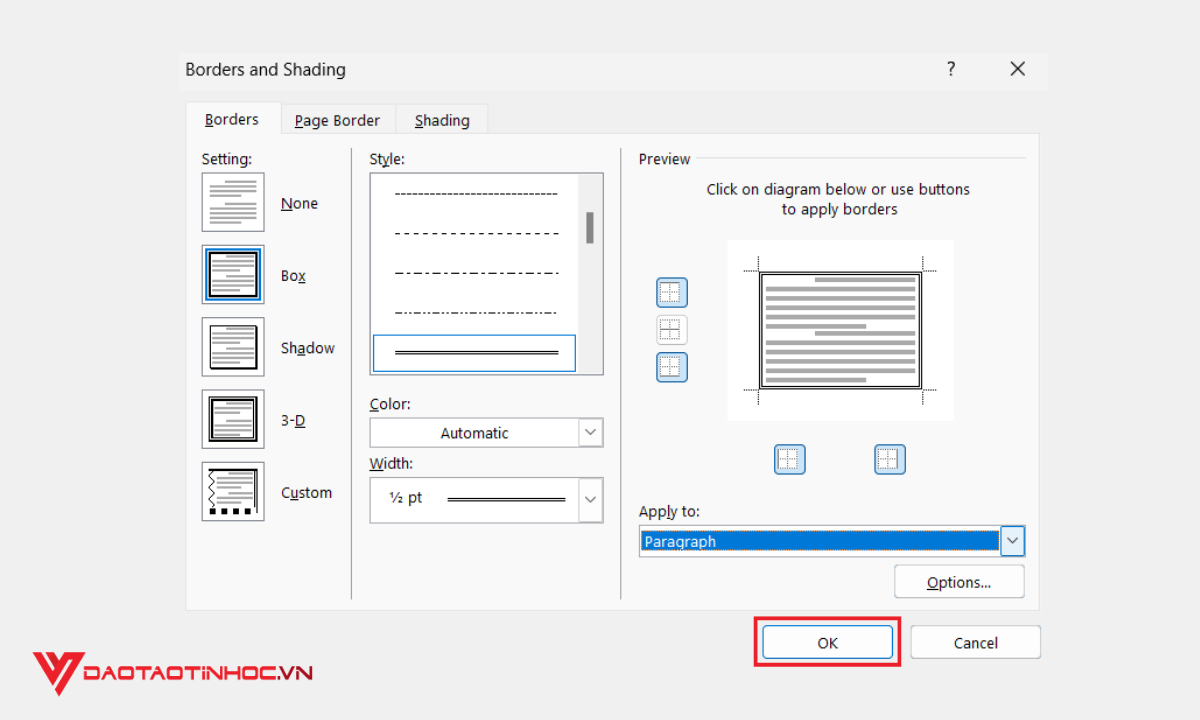
Task: Click the Custom setting label
Action: [x=306, y=493]
